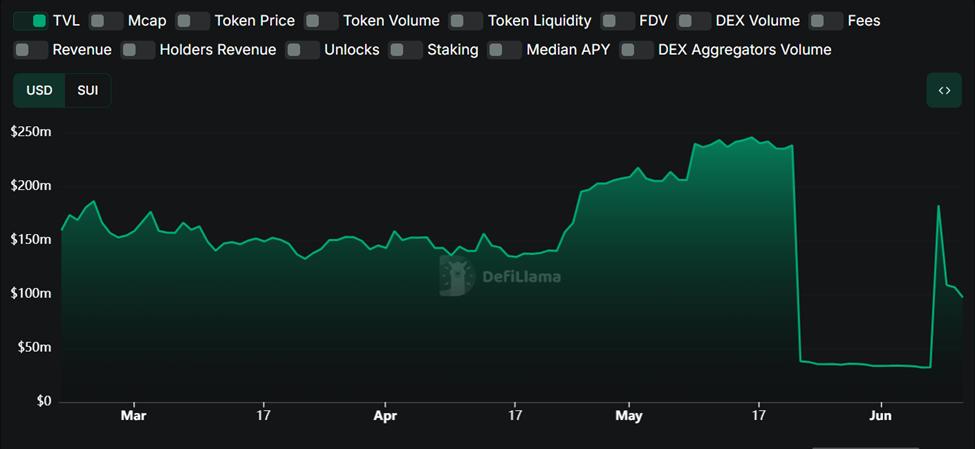Image resolution: width=975 pixels, height=449 pixels.
Task: Show Unlocks on the chart
Action: tap(302, 49)
